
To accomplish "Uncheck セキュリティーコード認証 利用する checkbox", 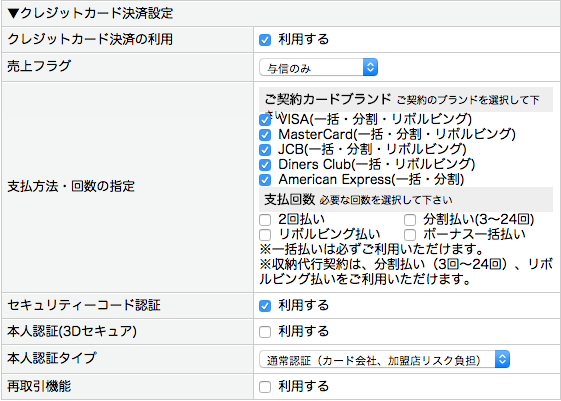I will [265, 306].
